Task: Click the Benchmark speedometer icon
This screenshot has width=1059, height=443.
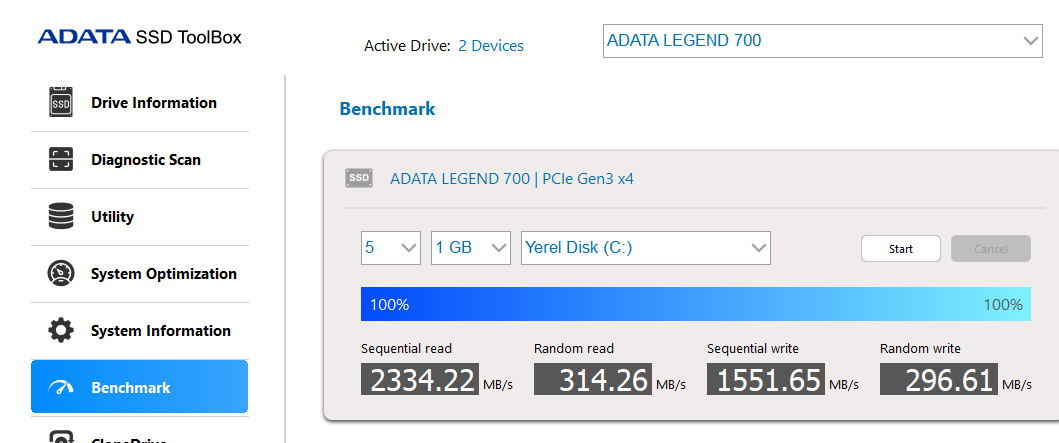Action: [61, 388]
